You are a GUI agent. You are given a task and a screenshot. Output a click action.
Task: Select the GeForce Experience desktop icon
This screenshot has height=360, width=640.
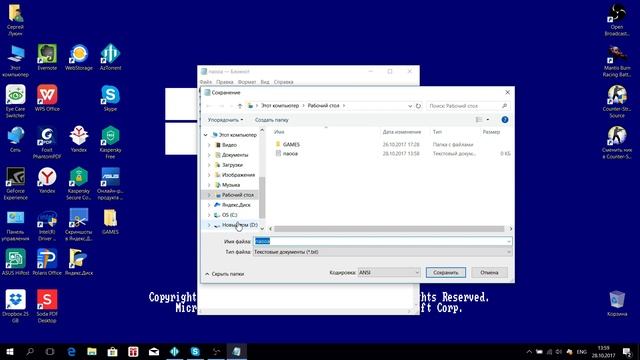16,183
